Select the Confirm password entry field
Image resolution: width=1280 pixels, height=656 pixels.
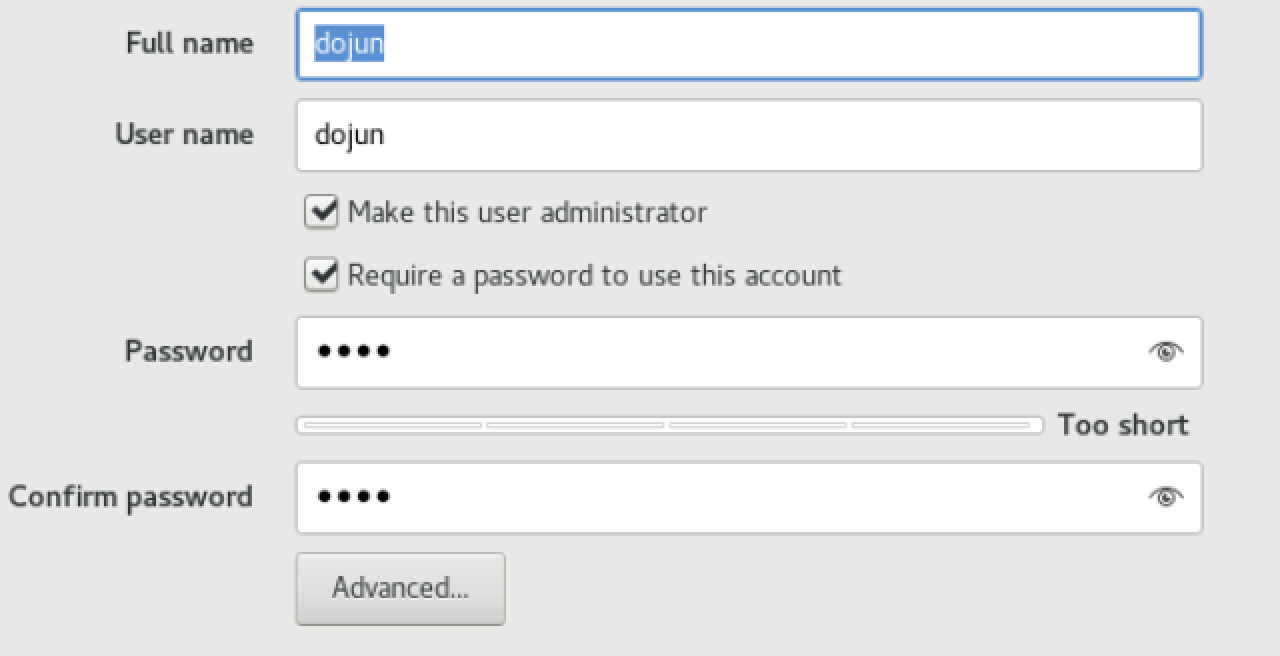[720, 497]
